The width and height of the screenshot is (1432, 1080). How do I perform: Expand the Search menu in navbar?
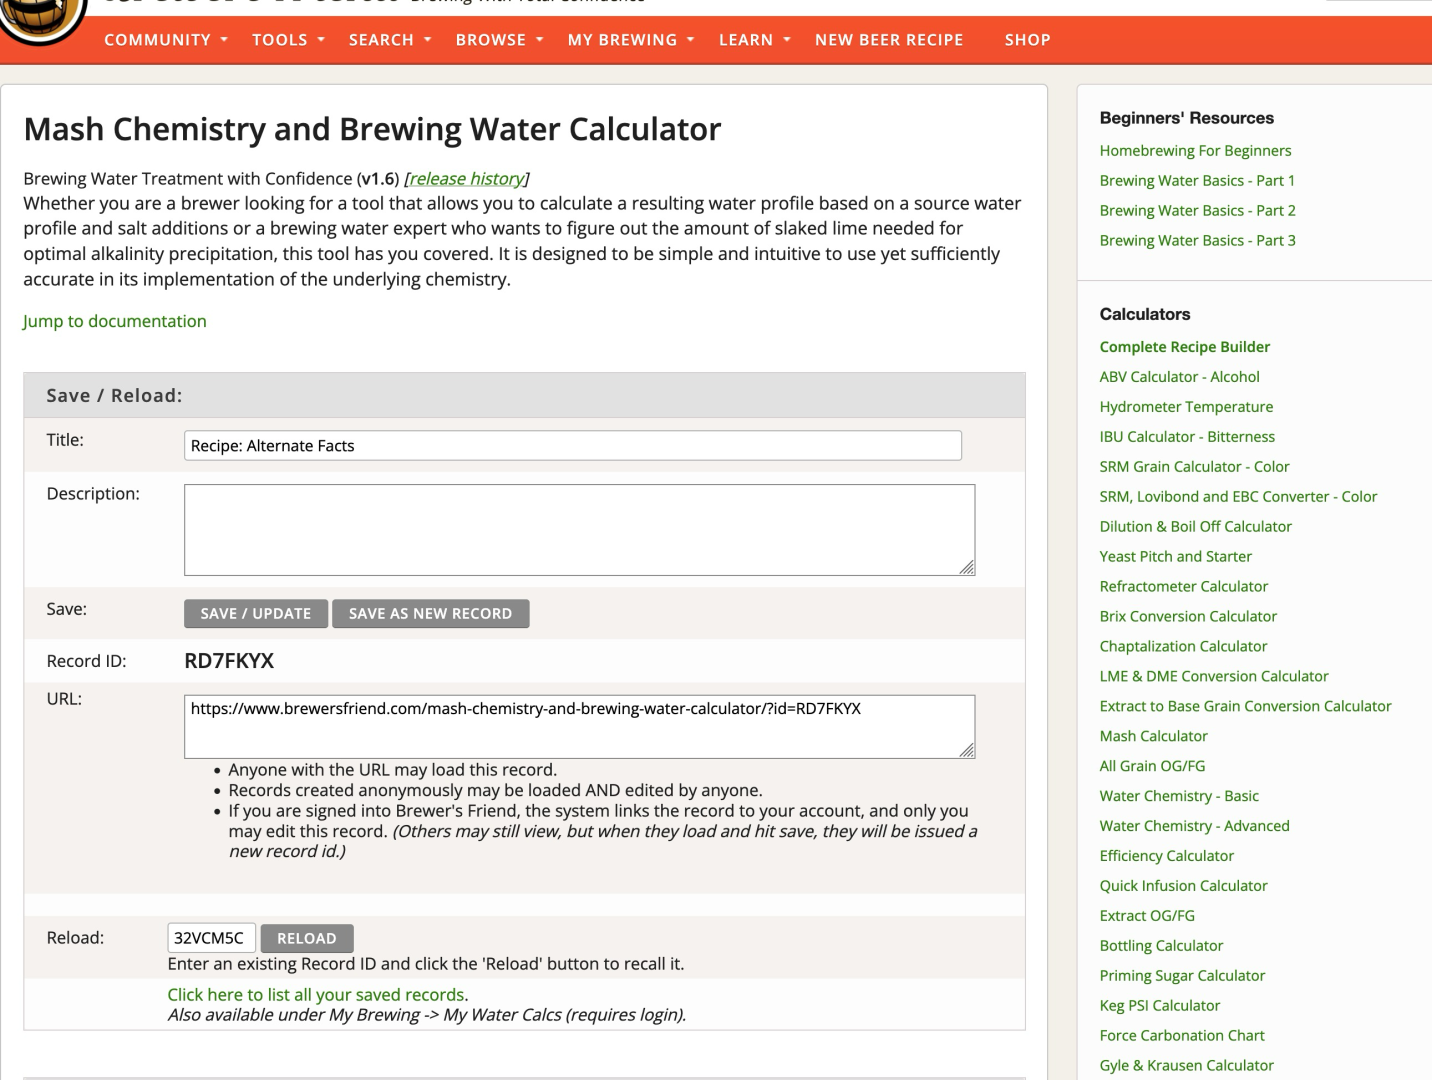[390, 40]
